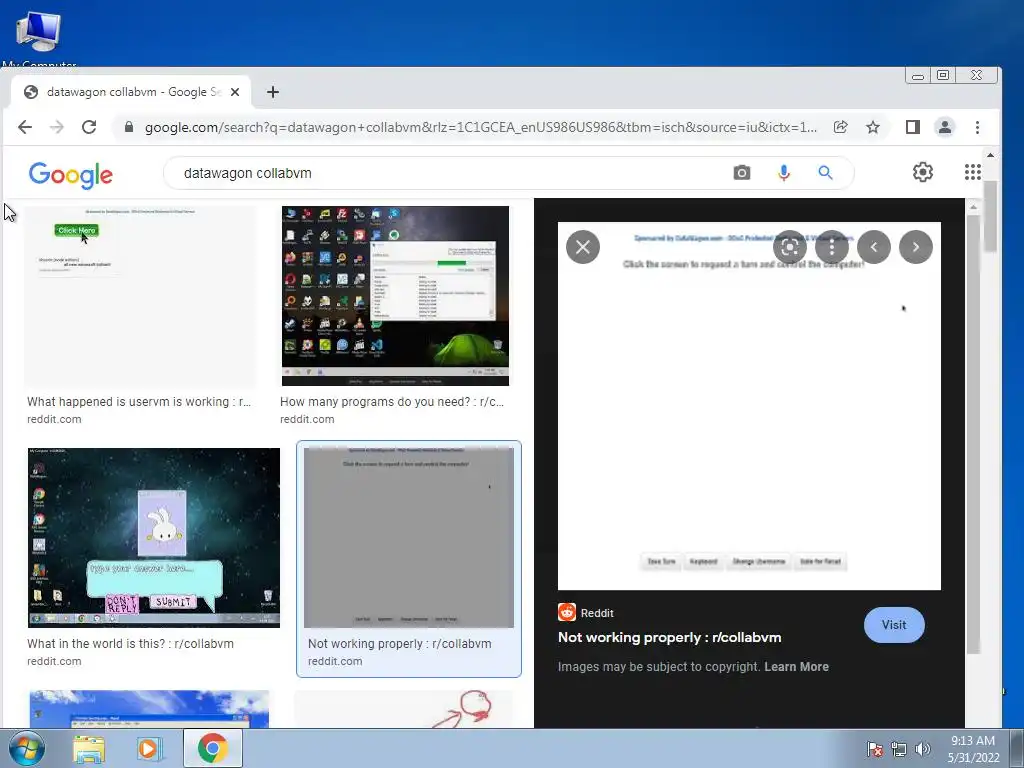
Task: Select the datawagon collabvm Google Search tab
Action: pos(131,92)
